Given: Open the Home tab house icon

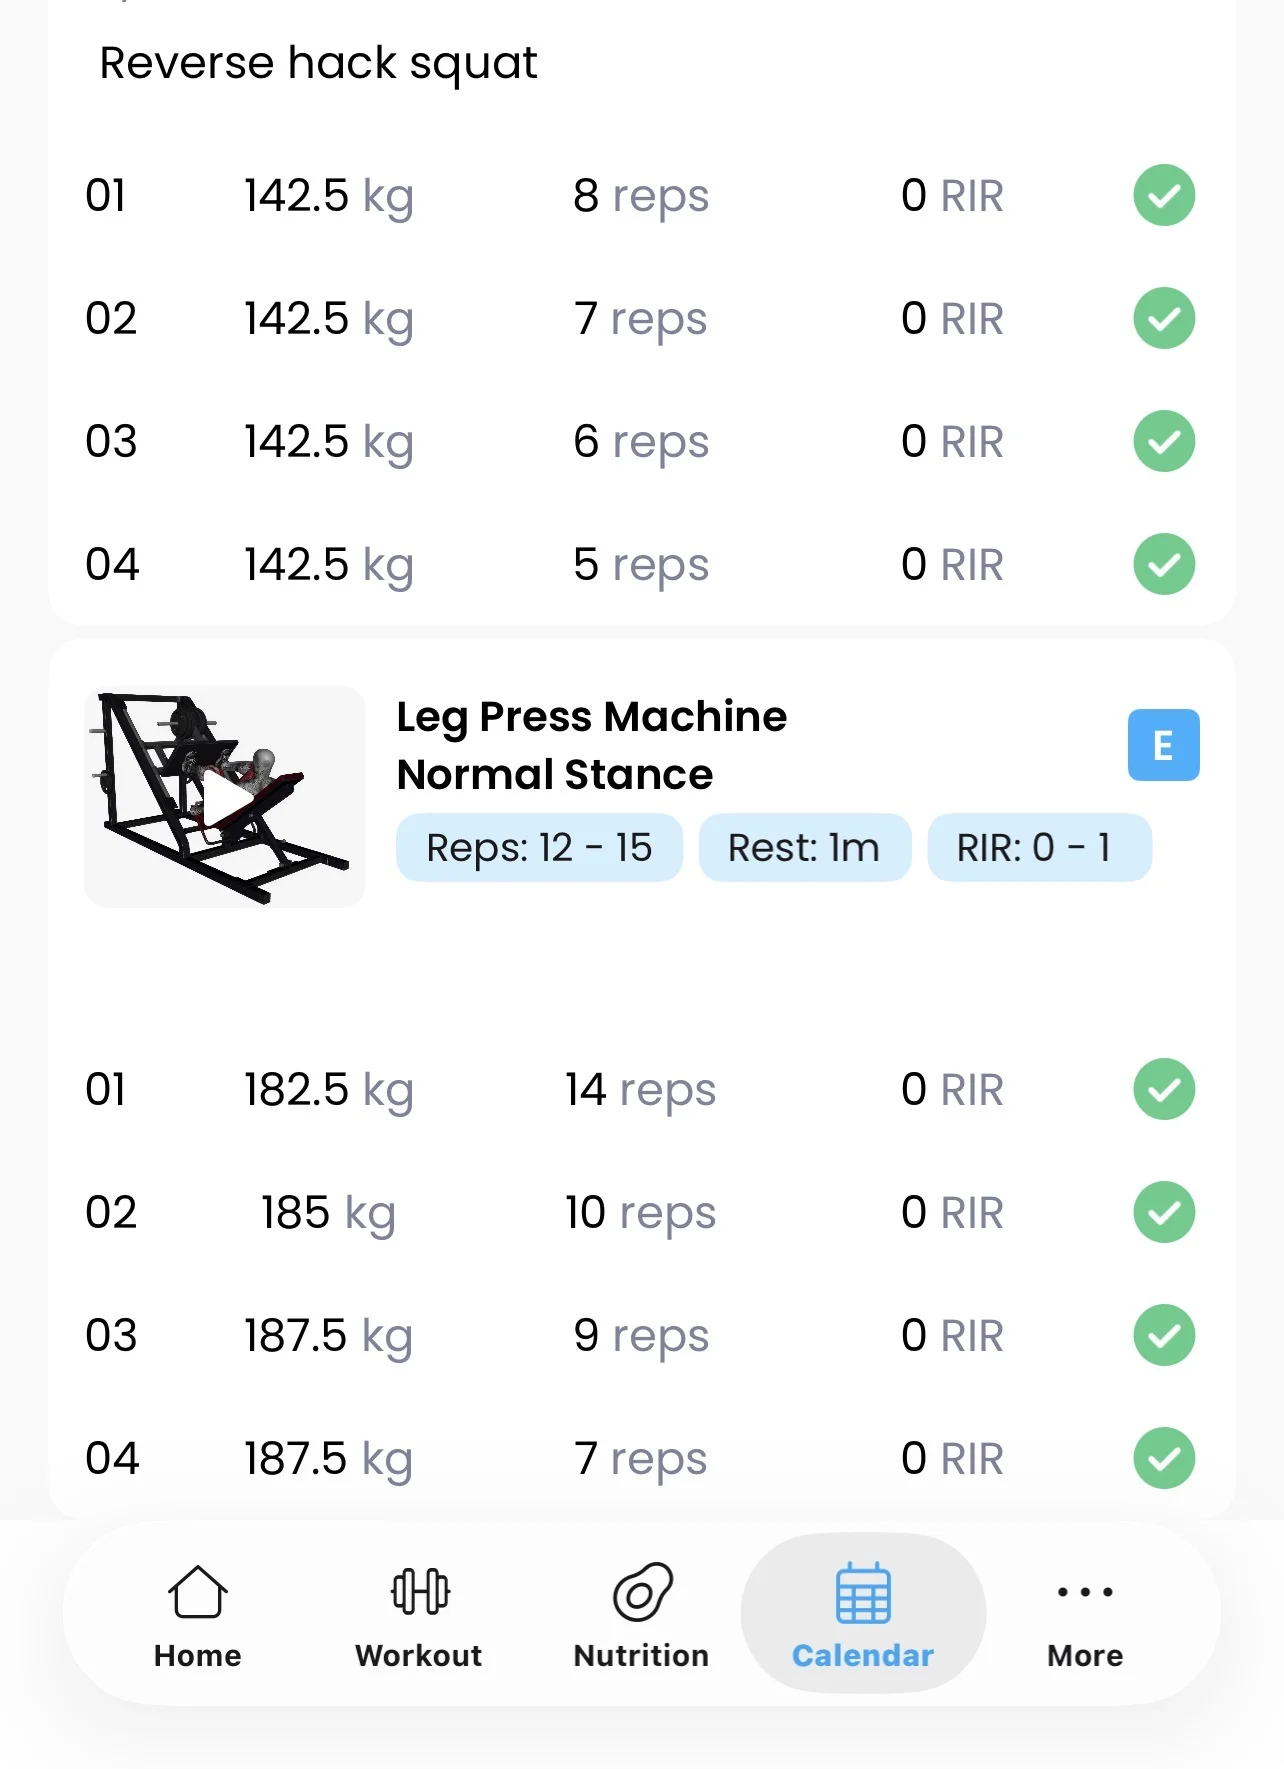Looking at the screenshot, I should click(x=197, y=1592).
